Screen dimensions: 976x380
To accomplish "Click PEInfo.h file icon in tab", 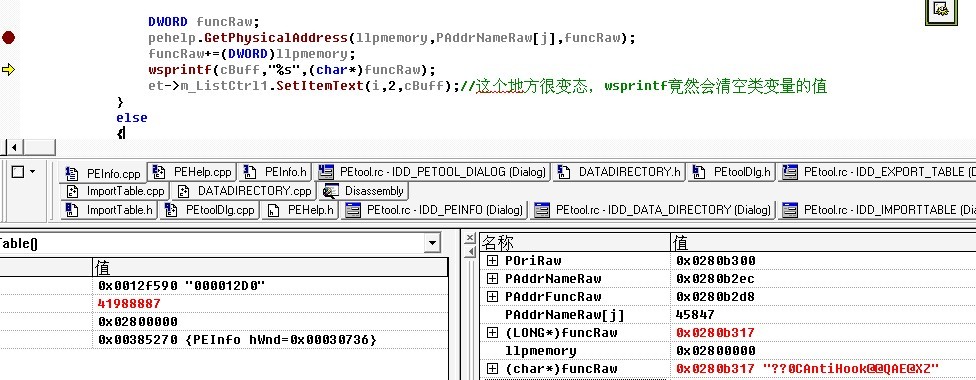I will coord(250,172).
